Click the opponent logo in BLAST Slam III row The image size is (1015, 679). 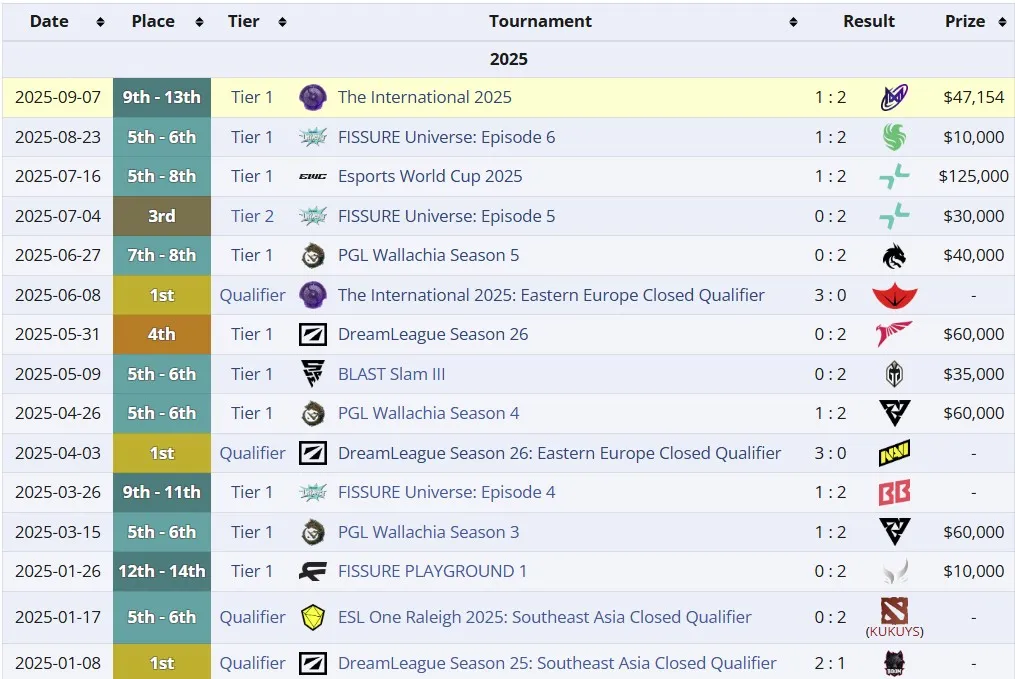(x=895, y=374)
